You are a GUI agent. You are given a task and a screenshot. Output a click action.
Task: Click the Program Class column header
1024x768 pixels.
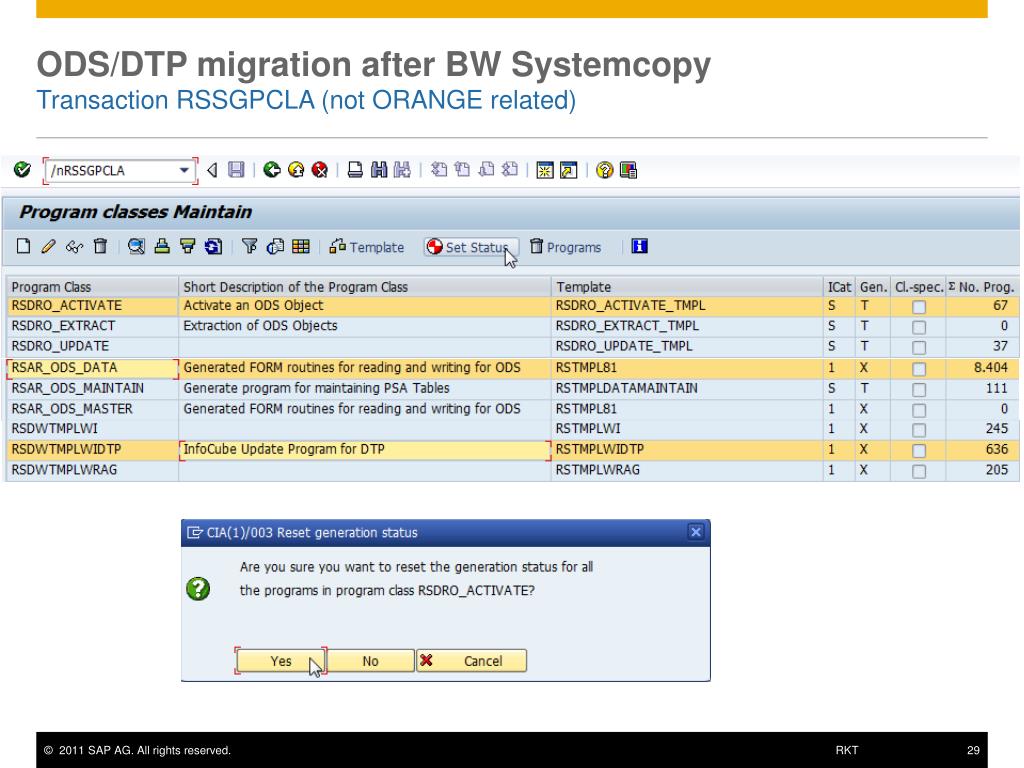pos(92,287)
